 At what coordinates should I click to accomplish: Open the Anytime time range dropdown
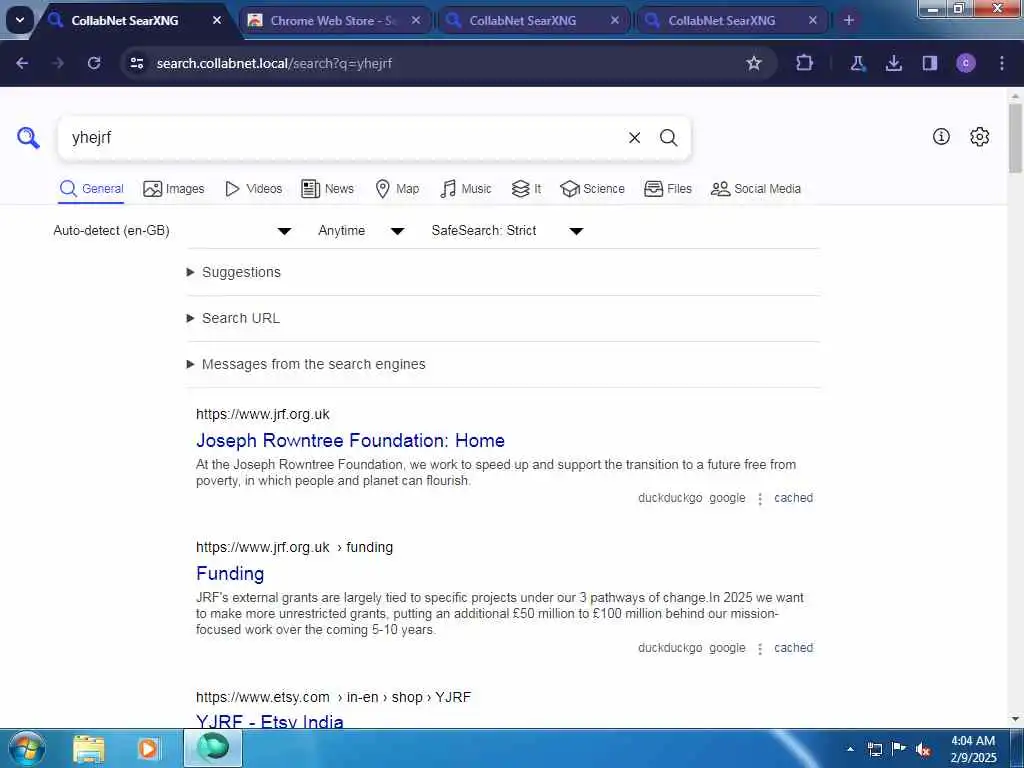click(361, 231)
